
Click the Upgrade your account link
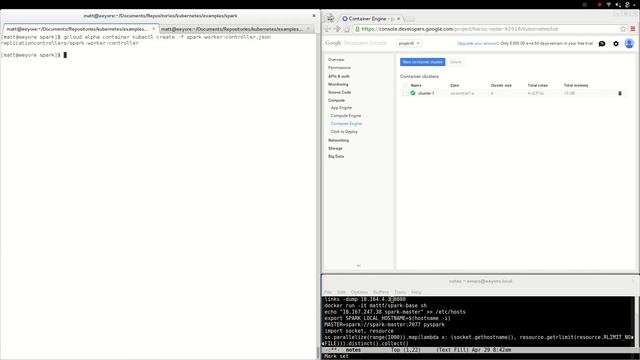(478, 43)
